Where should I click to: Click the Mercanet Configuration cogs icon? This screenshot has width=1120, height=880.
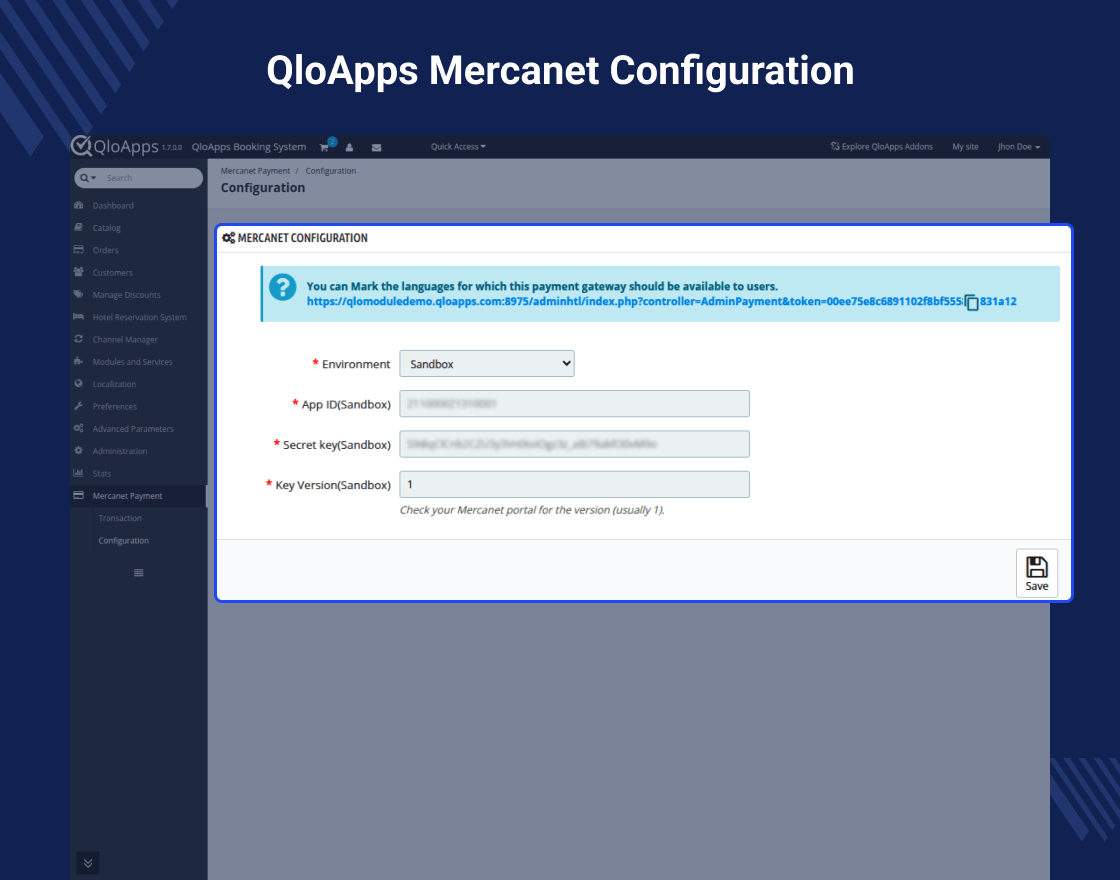point(229,238)
